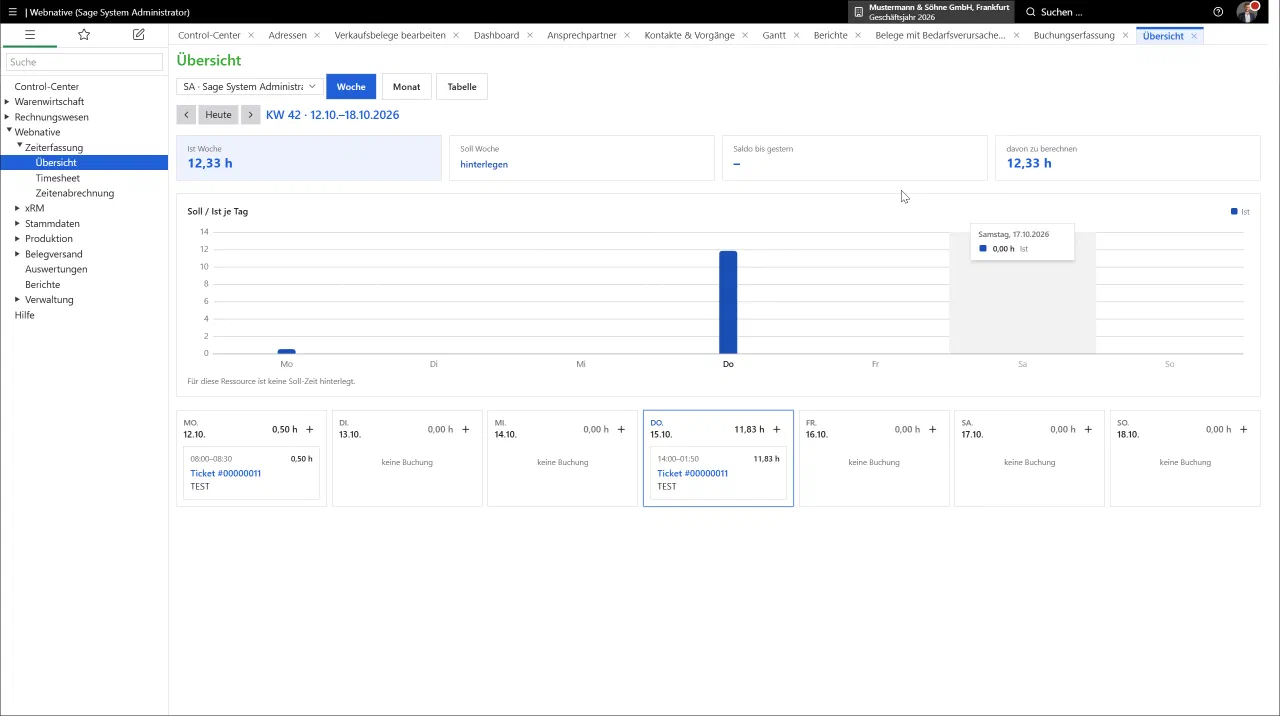Open the SA Sage System Administrator dropdown
Viewport: 1280px width, 716px height.
click(249, 87)
